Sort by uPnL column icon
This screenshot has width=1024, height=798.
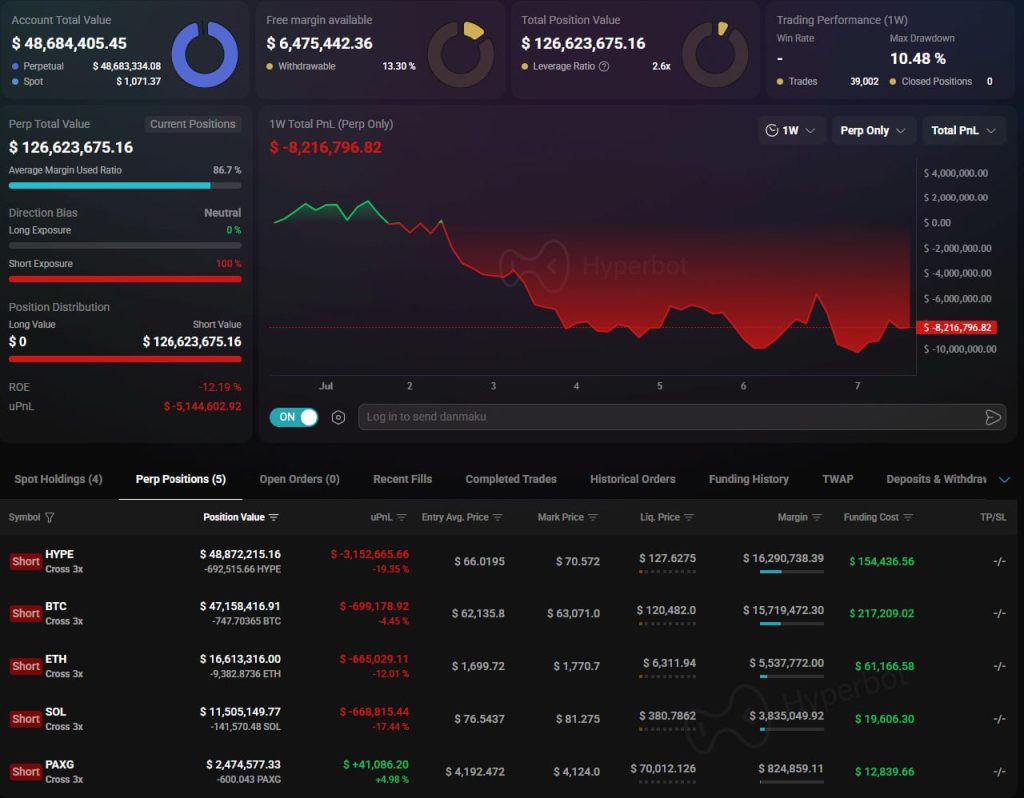(402, 517)
